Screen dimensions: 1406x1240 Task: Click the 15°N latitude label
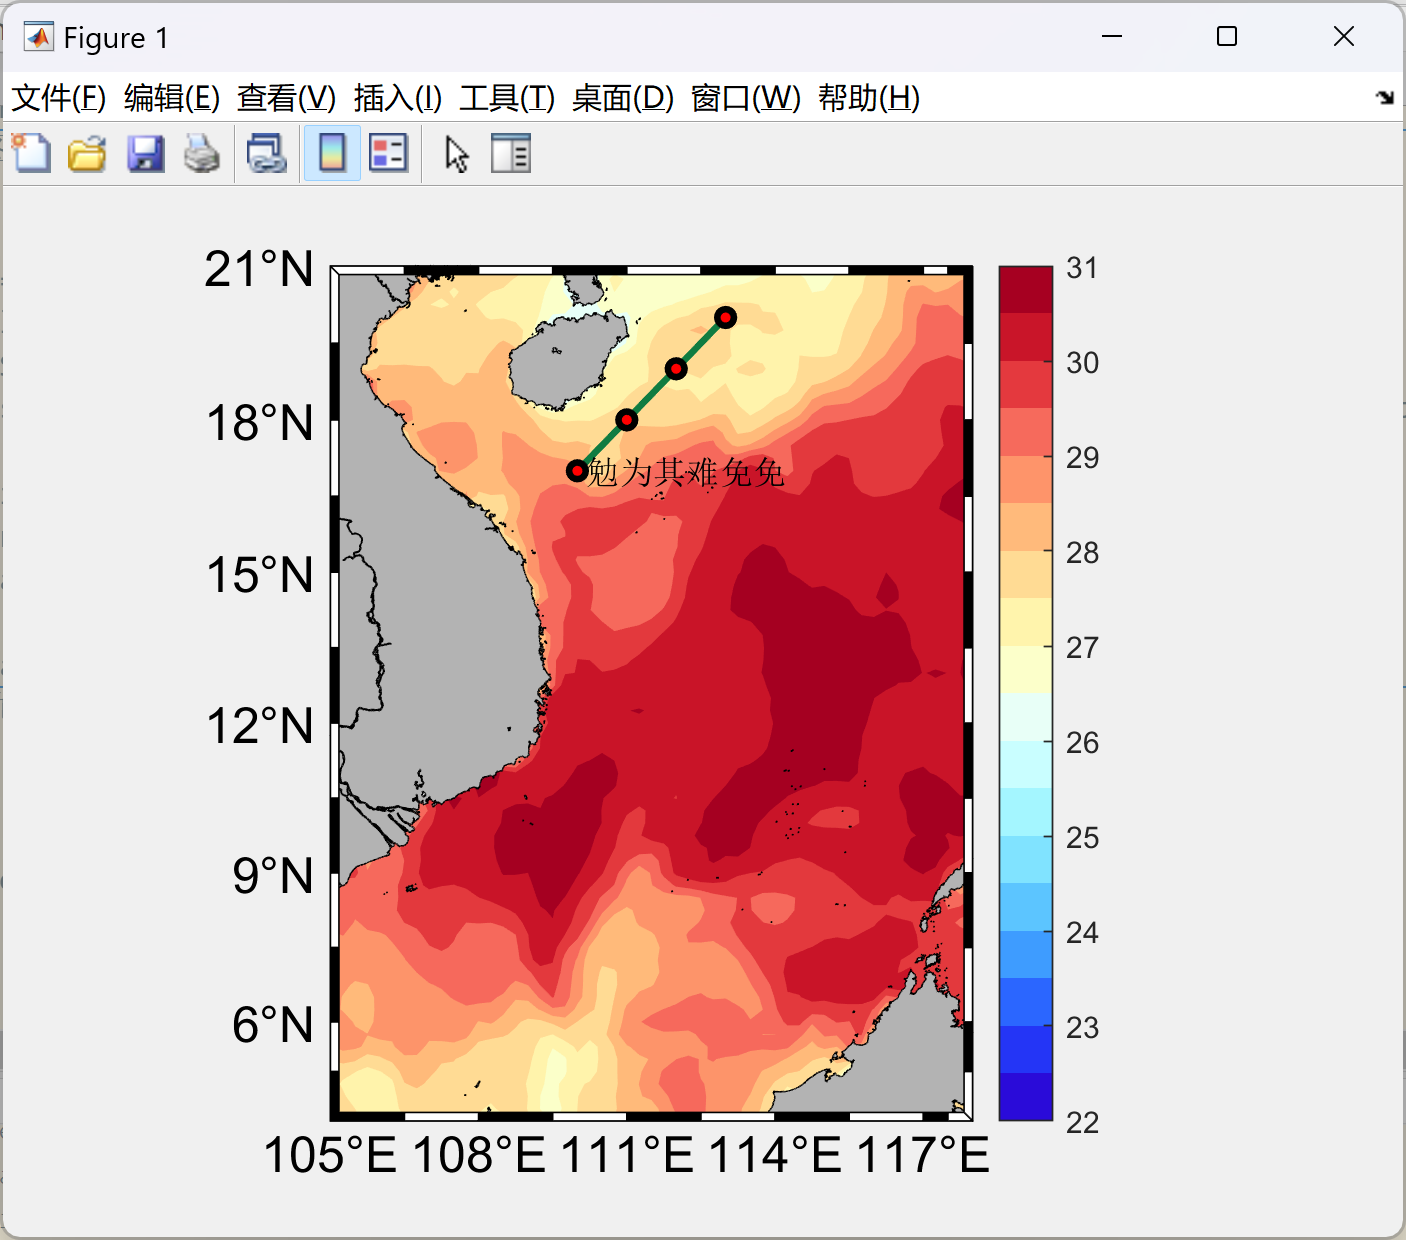[x=260, y=575]
